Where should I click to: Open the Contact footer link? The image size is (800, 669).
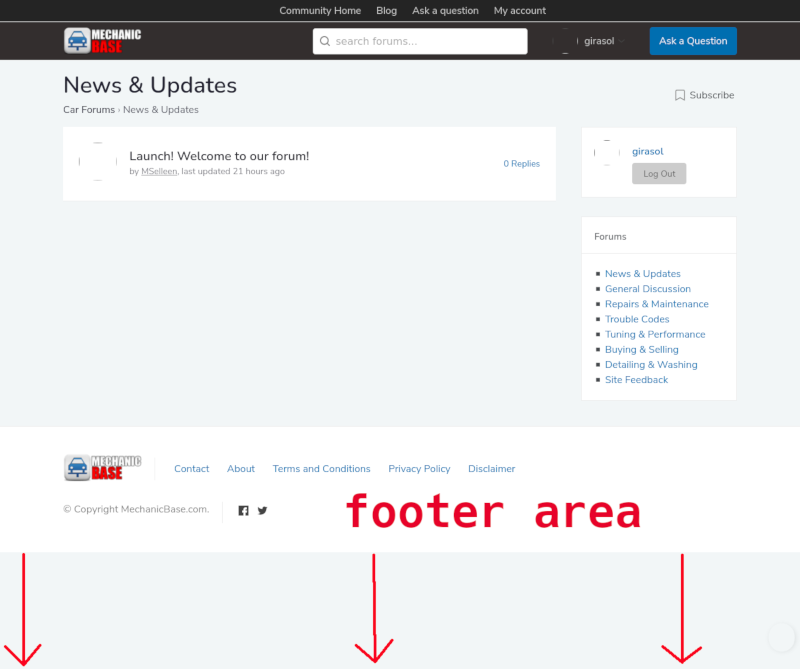192,469
